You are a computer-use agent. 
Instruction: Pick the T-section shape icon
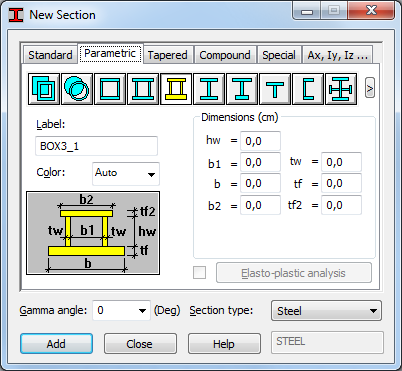(x=275, y=89)
